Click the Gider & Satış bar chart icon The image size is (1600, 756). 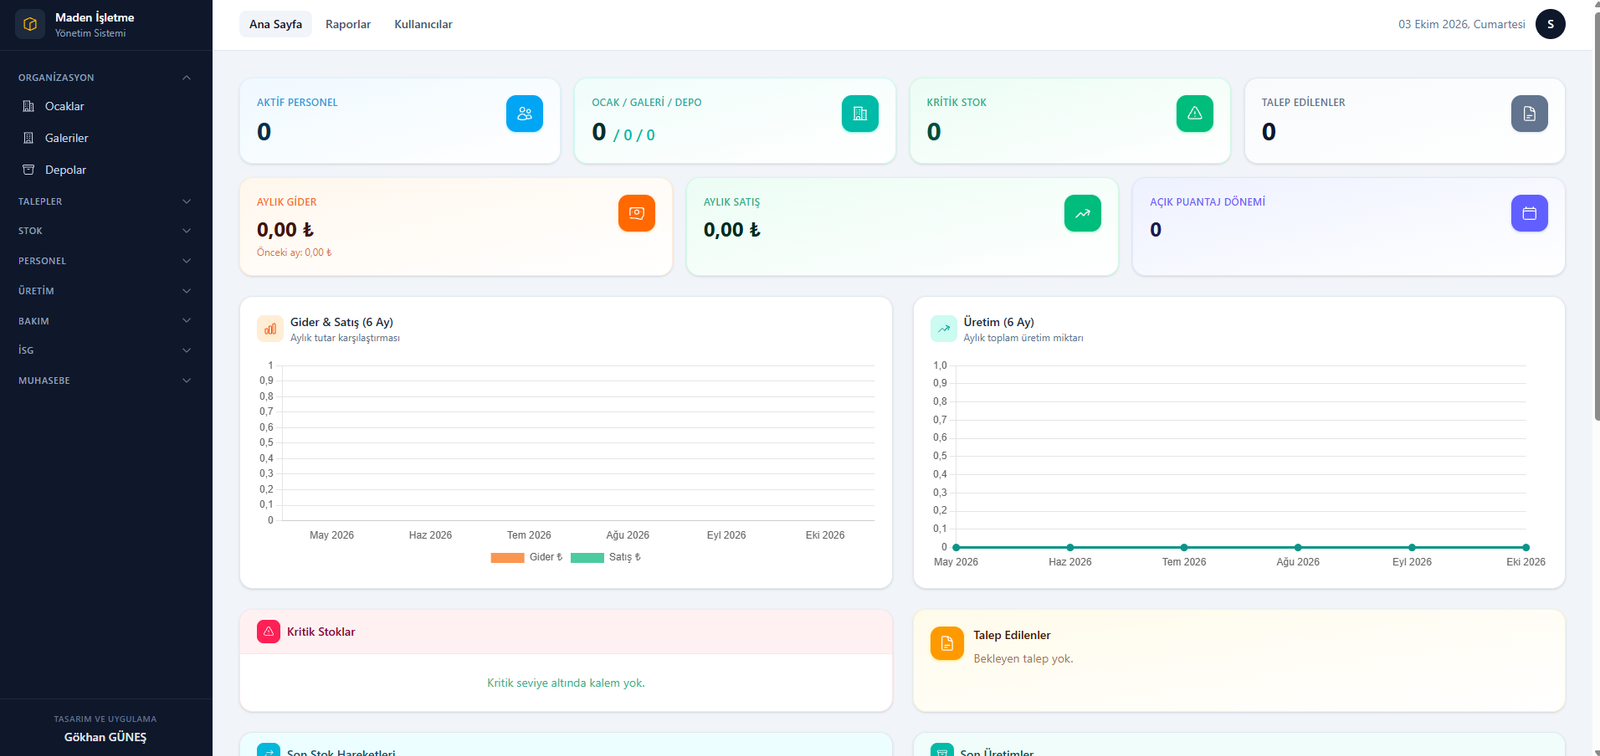pos(270,328)
